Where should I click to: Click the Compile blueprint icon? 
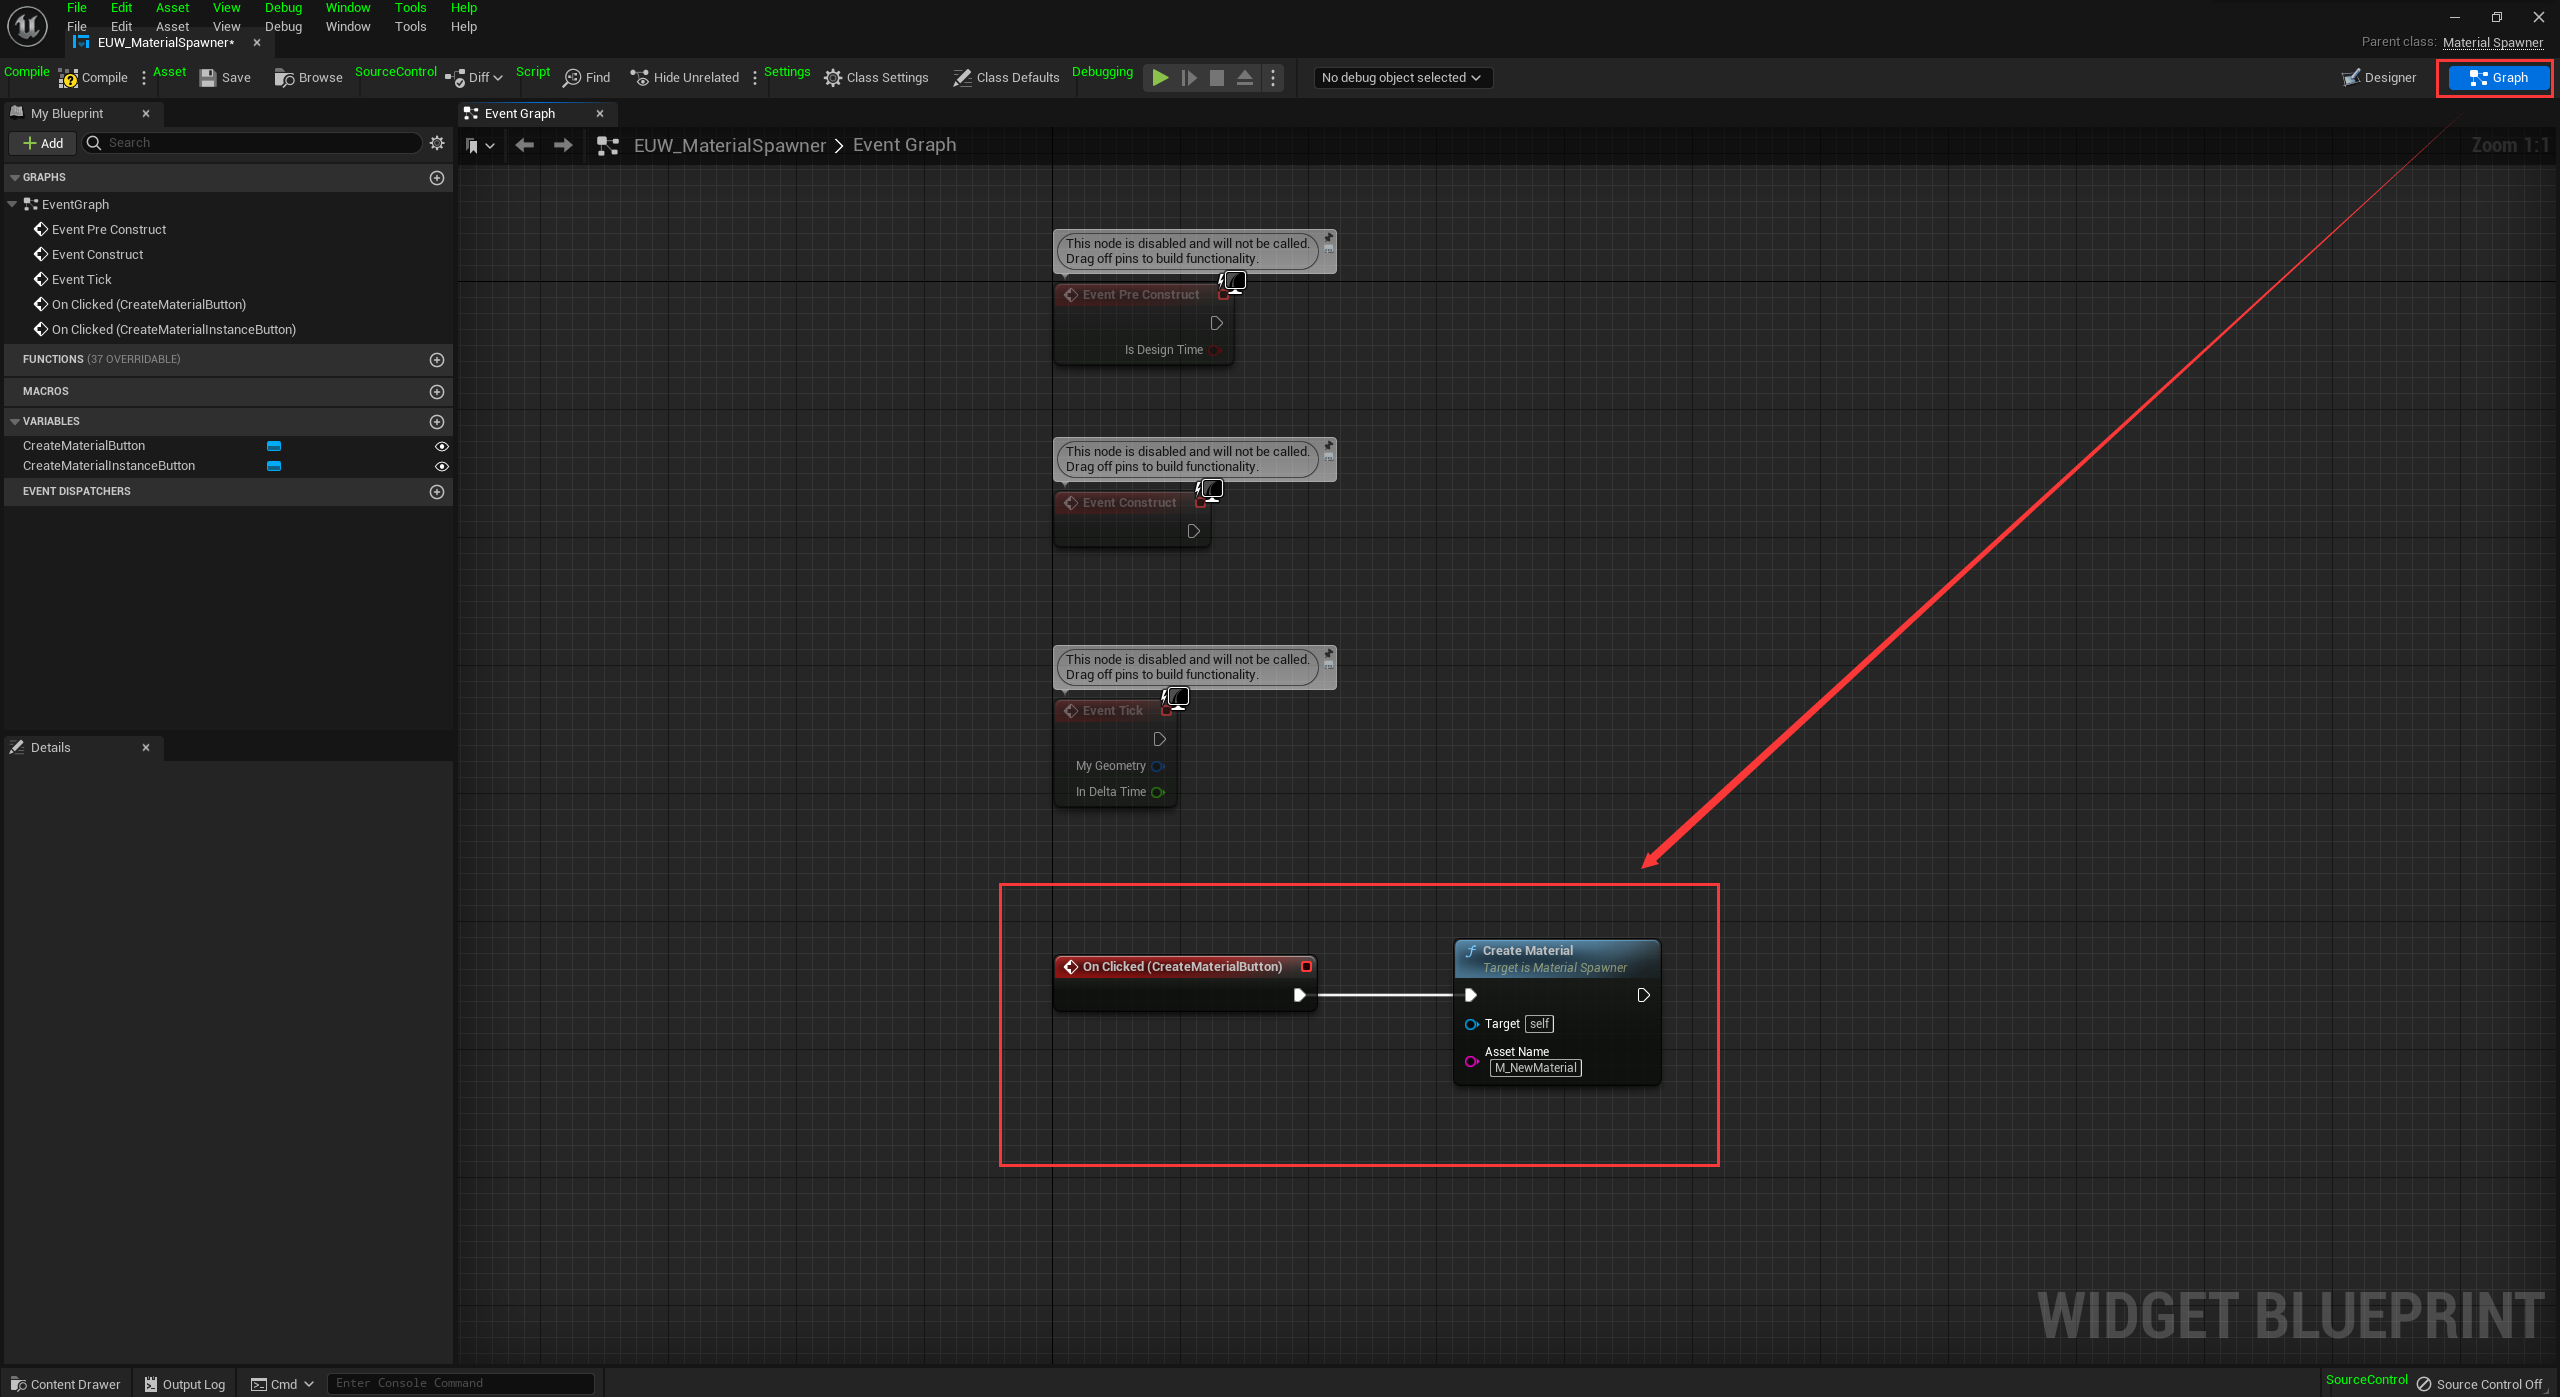68,78
